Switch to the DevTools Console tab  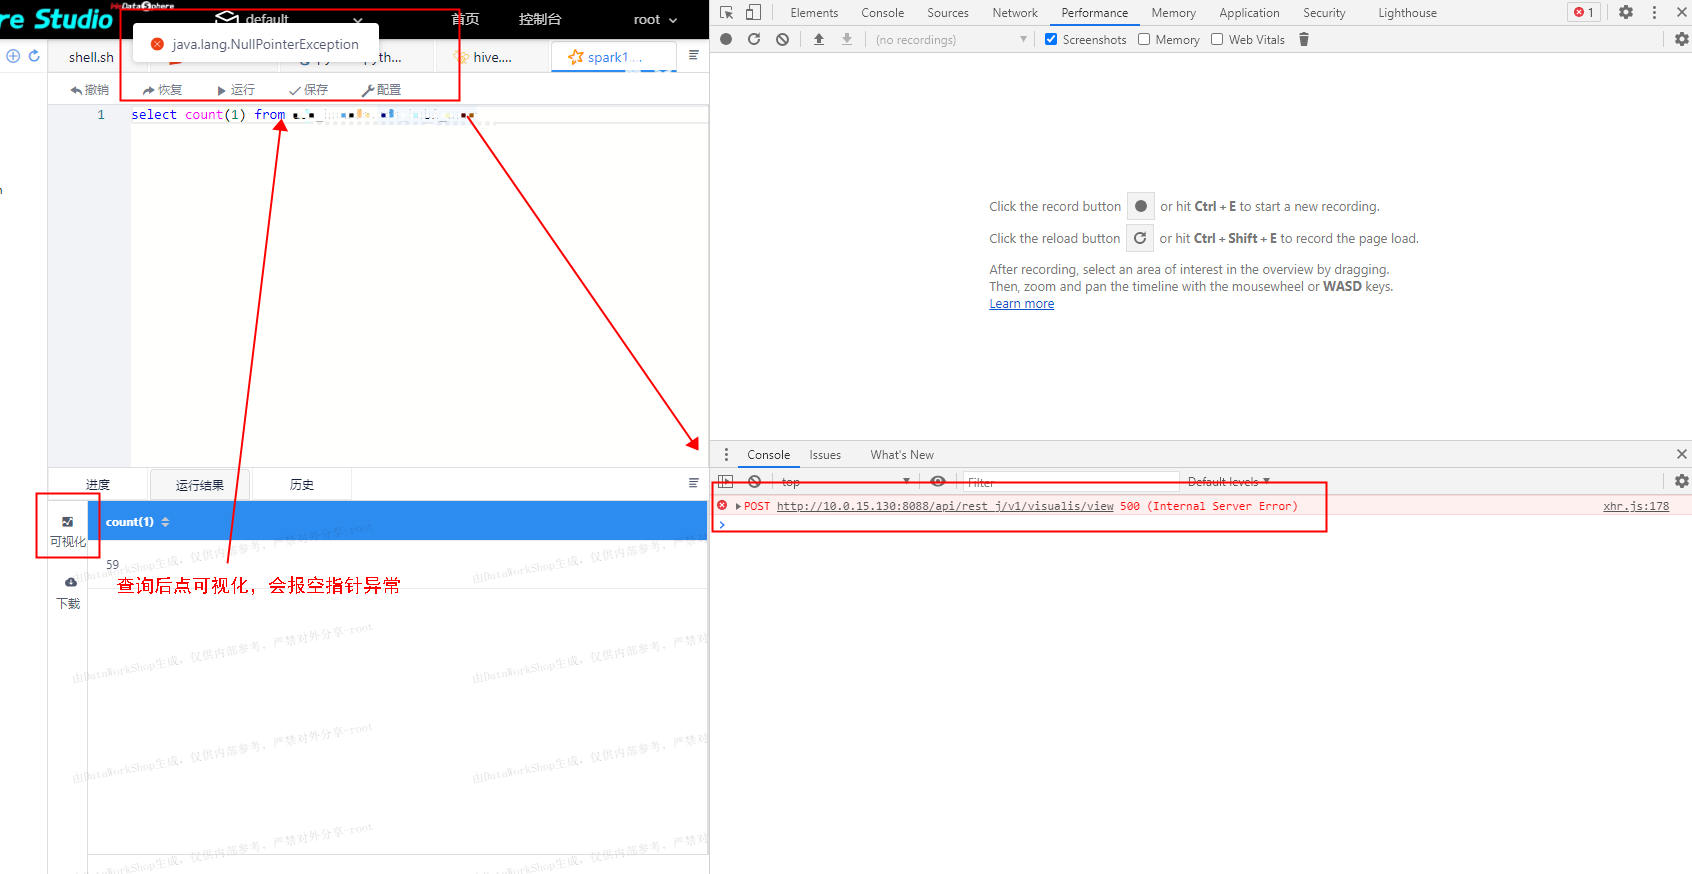click(x=882, y=12)
